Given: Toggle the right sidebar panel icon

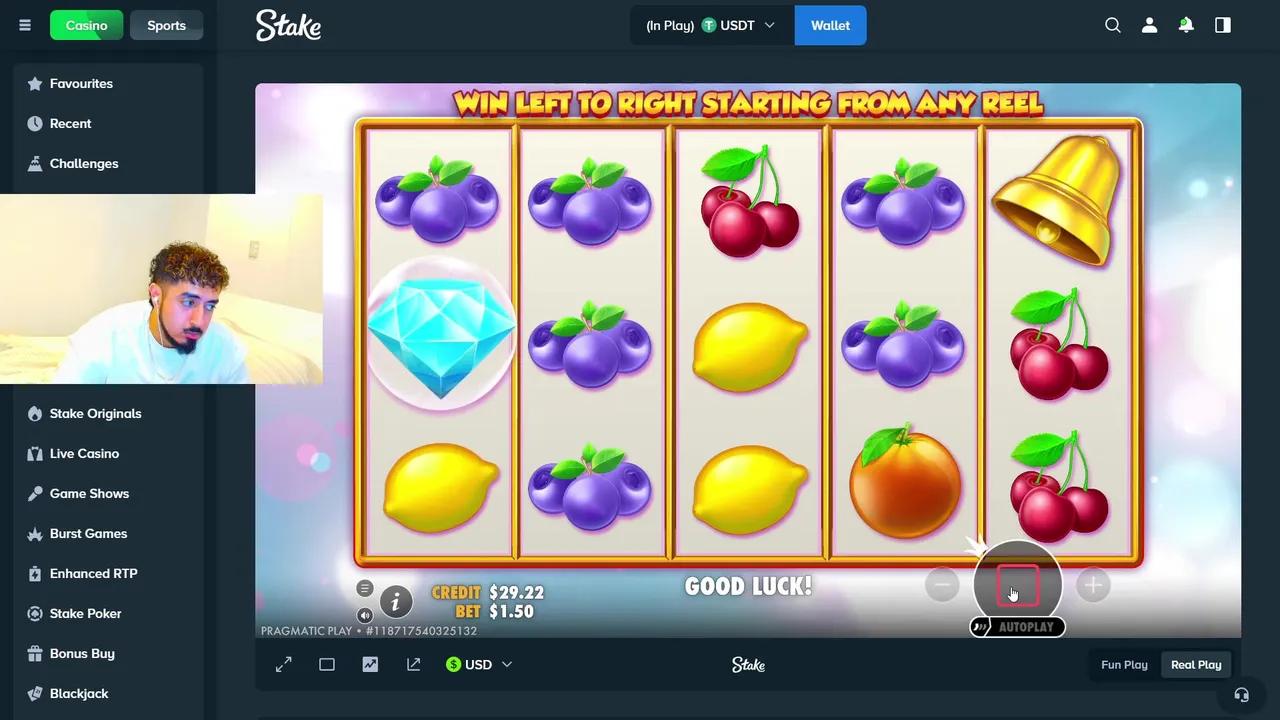Looking at the screenshot, I should click(1223, 25).
